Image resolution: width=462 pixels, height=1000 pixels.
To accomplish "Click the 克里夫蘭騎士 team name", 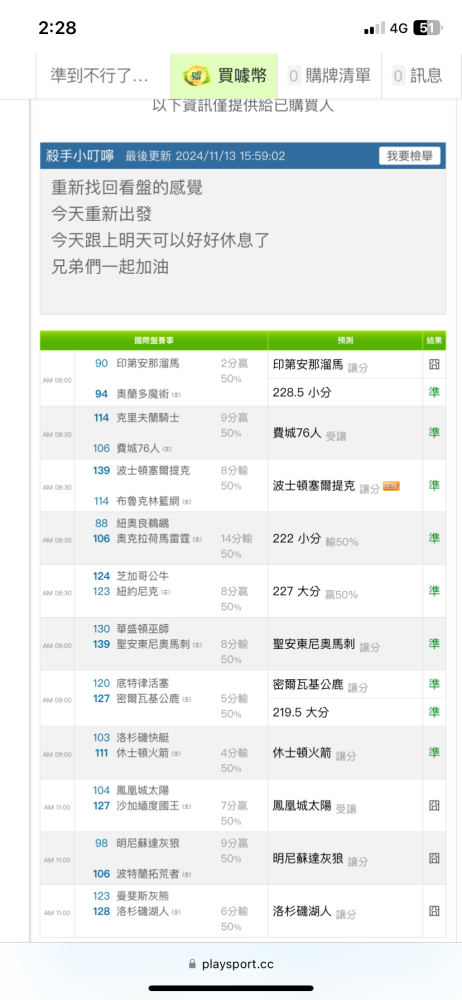I will point(148,418).
